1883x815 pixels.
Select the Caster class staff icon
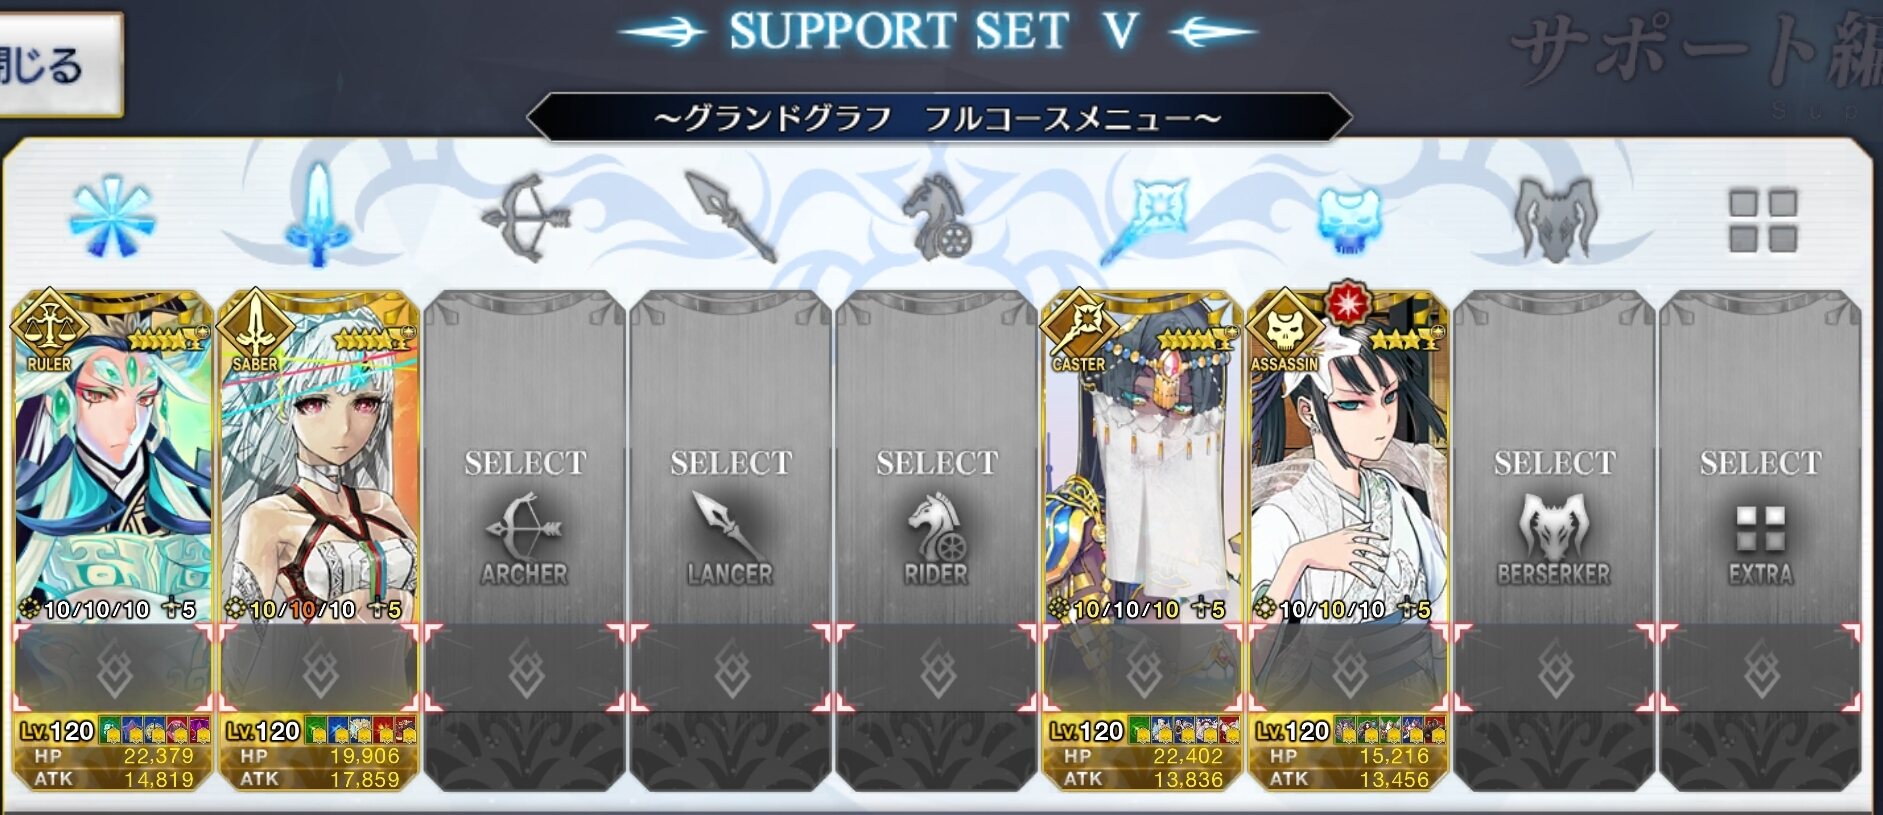(1144, 219)
